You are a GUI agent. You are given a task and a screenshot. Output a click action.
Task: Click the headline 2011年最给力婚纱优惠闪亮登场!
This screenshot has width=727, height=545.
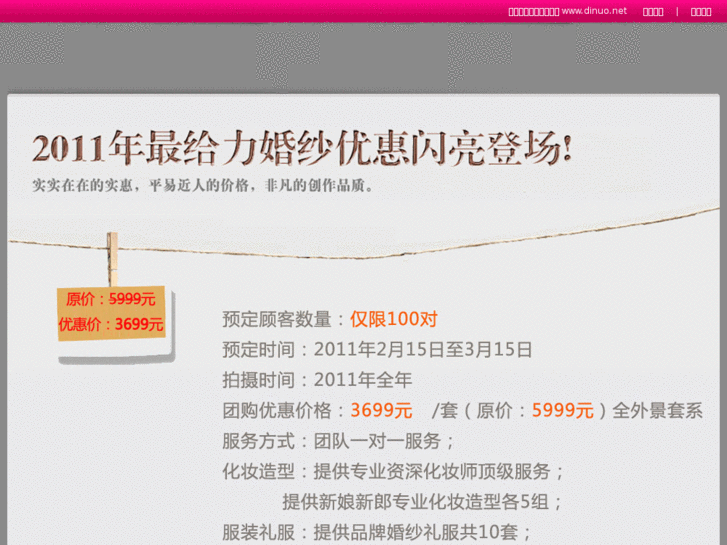(x=302, y=148)
